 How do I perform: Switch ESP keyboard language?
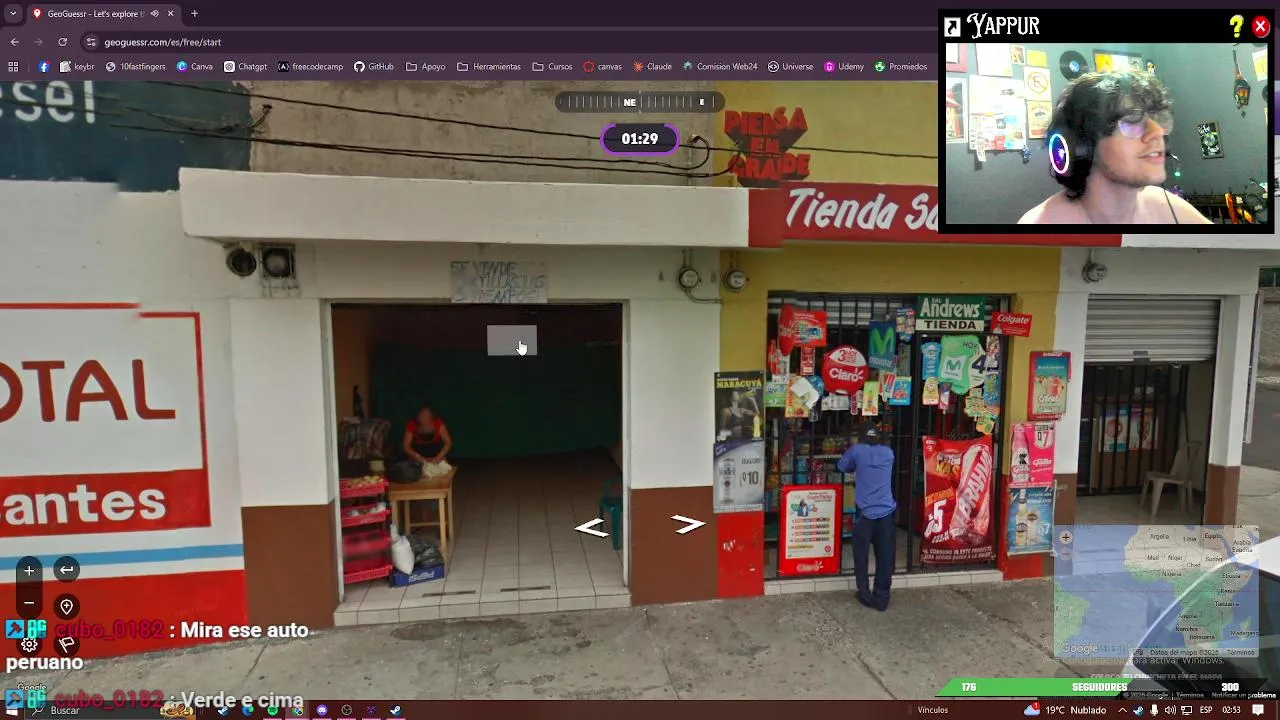tap(1206, 710)
